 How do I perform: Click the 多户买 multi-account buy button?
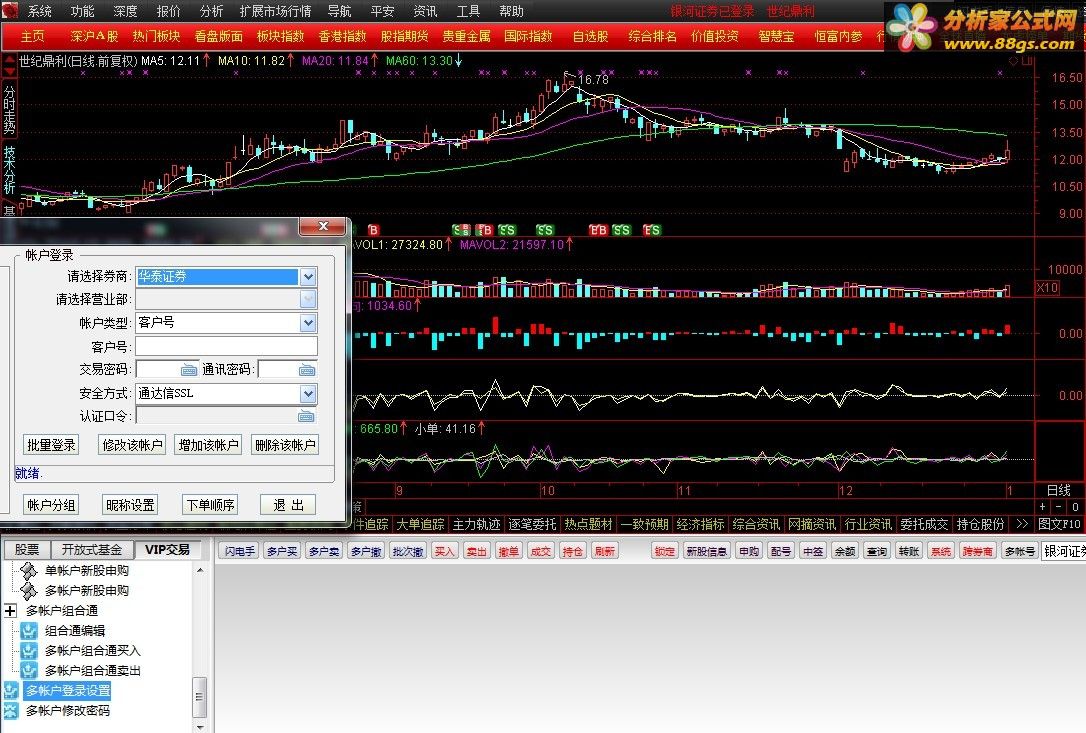[282, 551]
